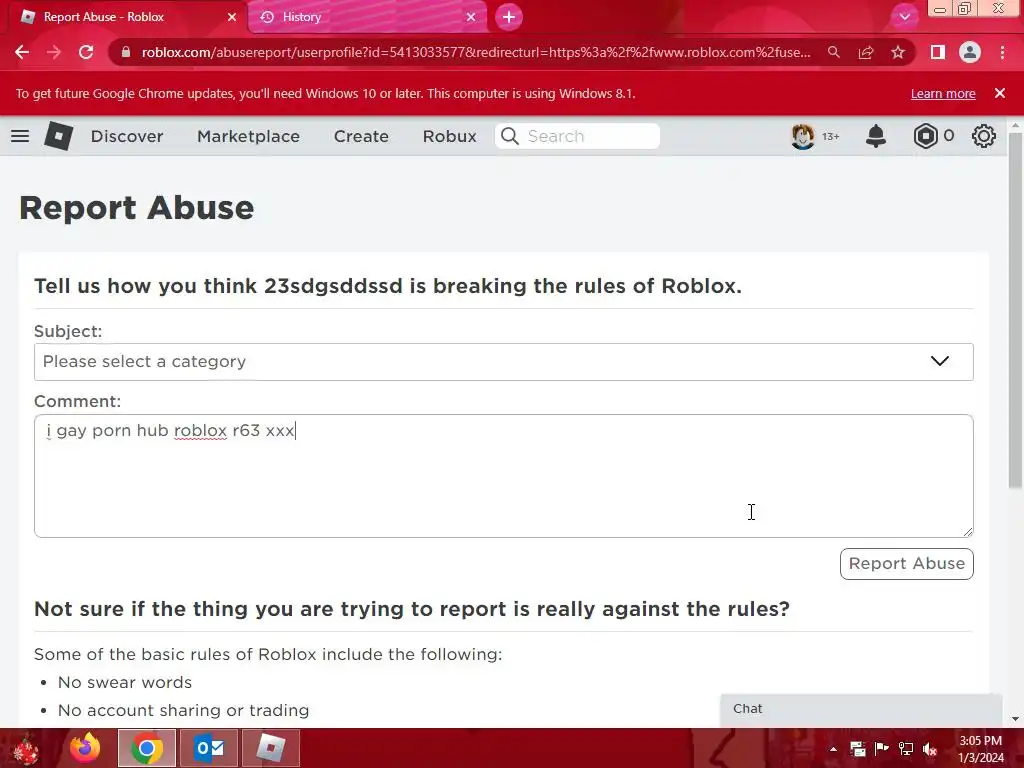Click the 13+ age label

(831, 136)
